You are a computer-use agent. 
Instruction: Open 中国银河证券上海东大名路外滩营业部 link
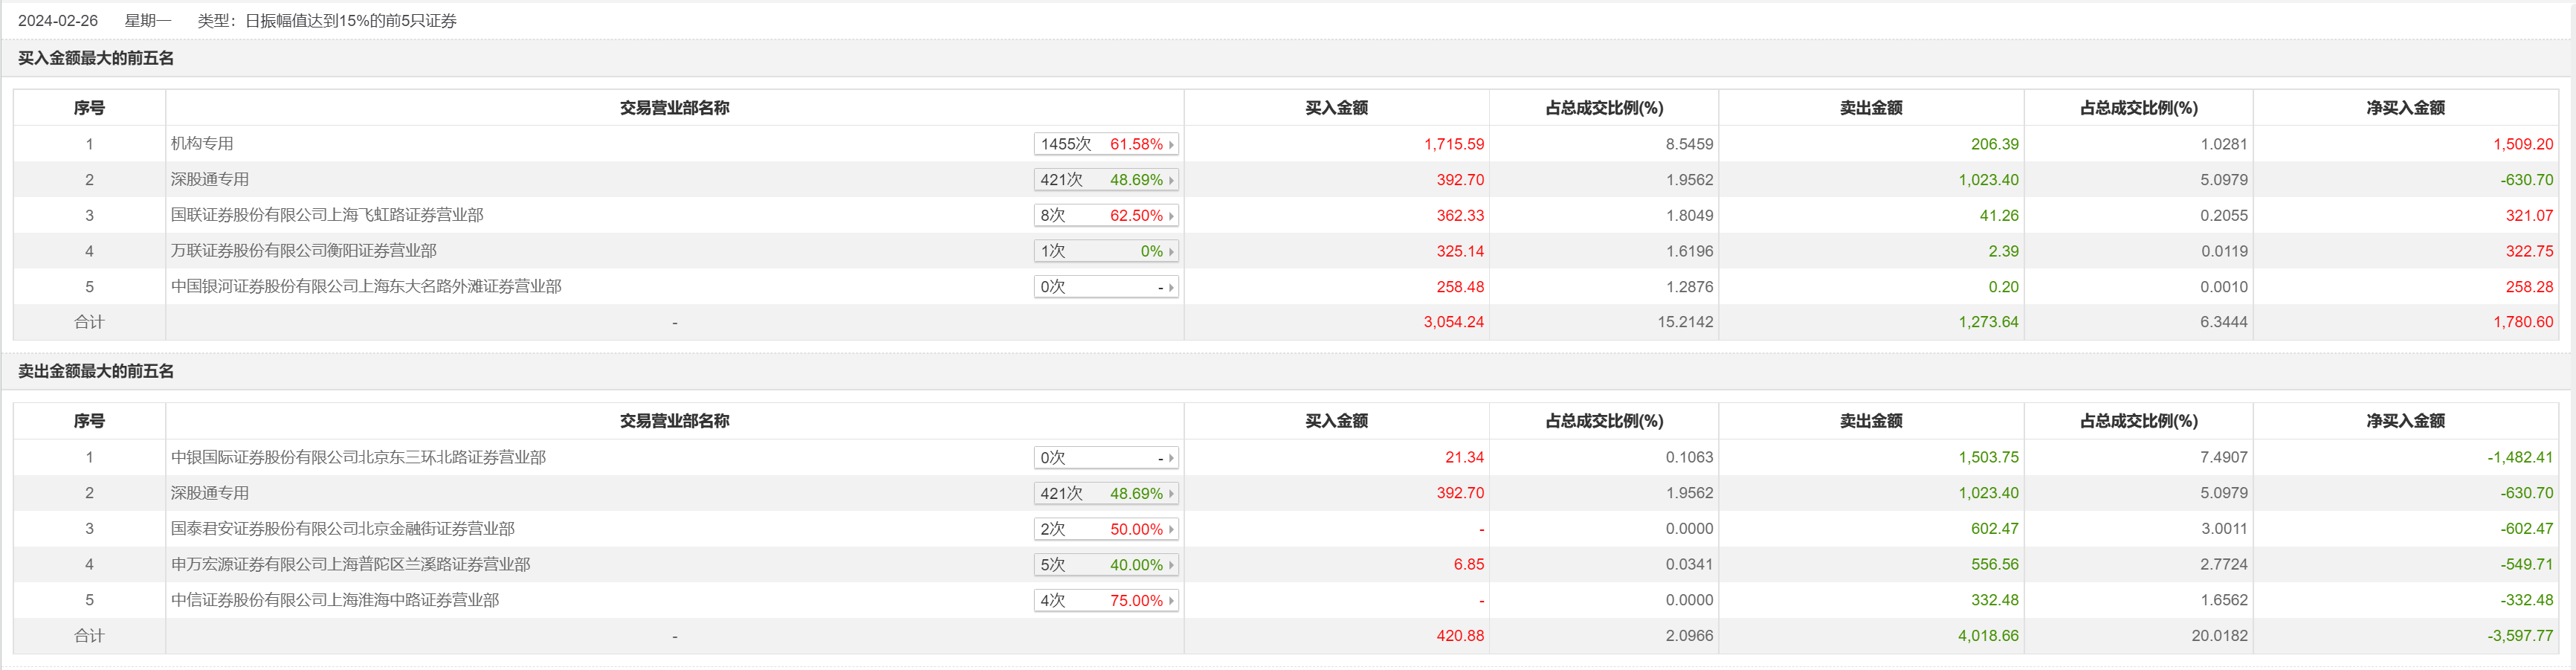click(366, 287)
